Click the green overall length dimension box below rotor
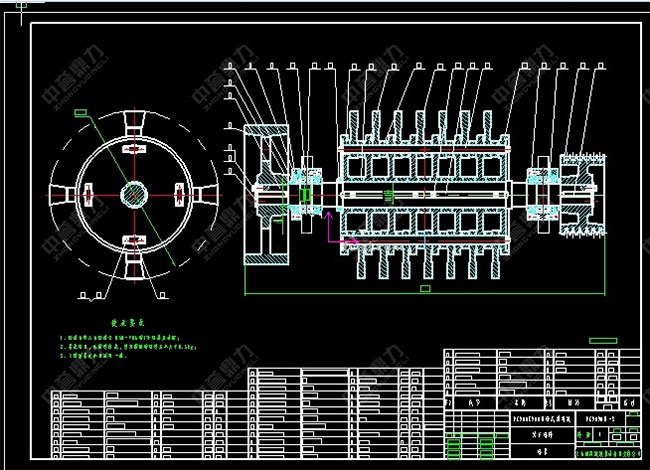The width and height of the screenshot is (650, 470). coord(424,288)
